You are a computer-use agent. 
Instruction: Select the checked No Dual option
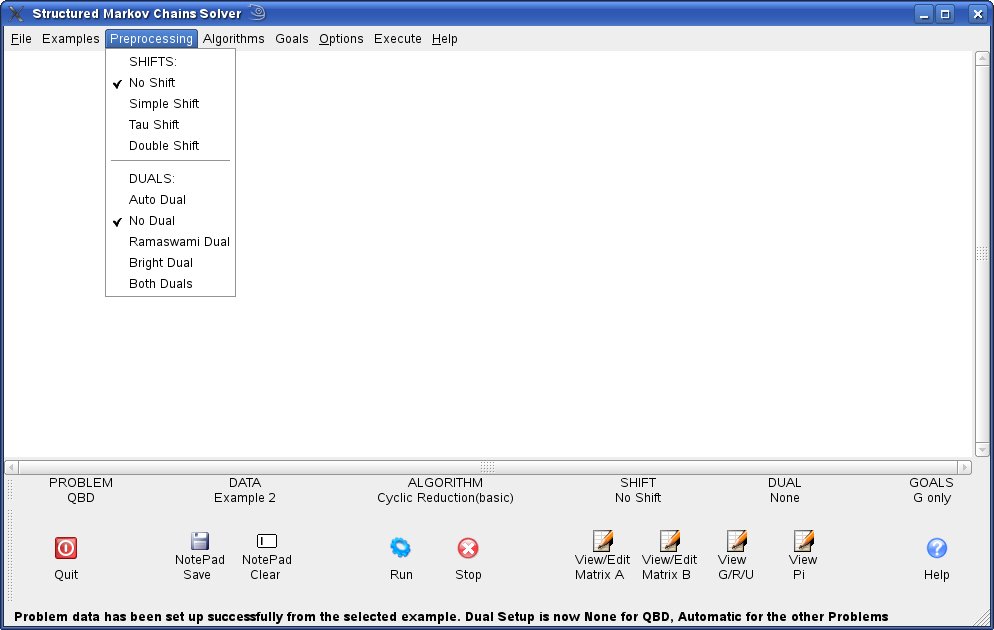(152, 221)
